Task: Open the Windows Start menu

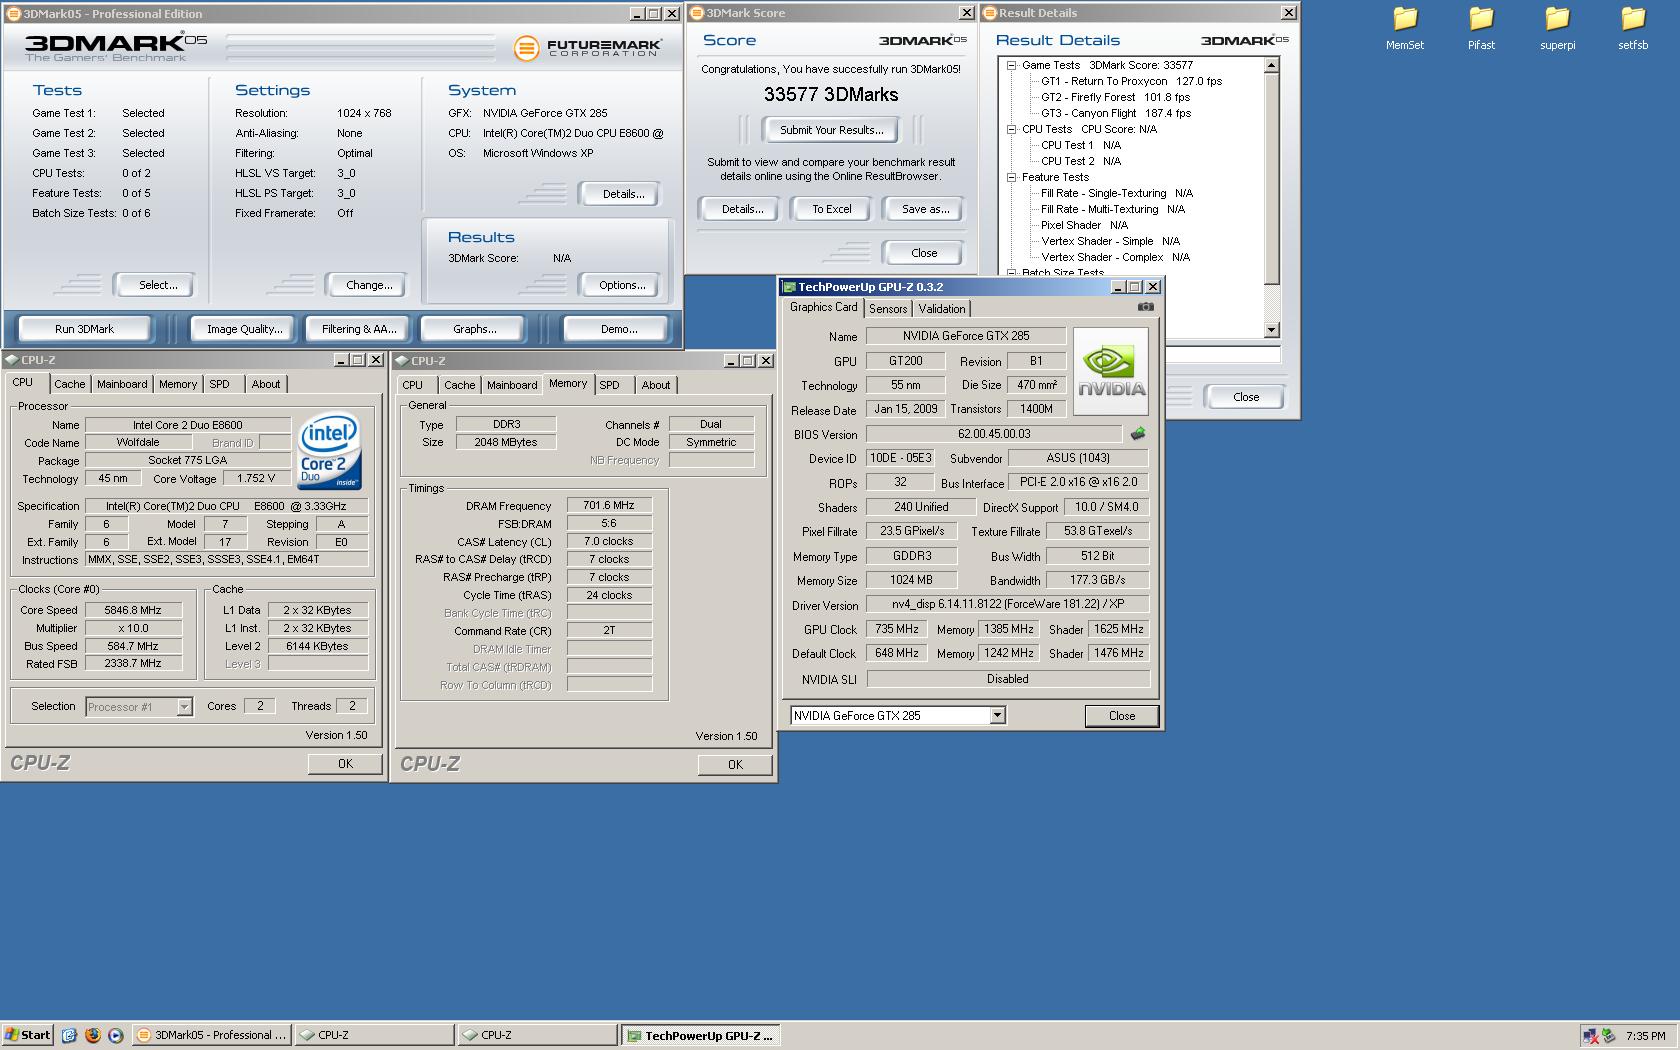Action: click(x=28, y=1035)
